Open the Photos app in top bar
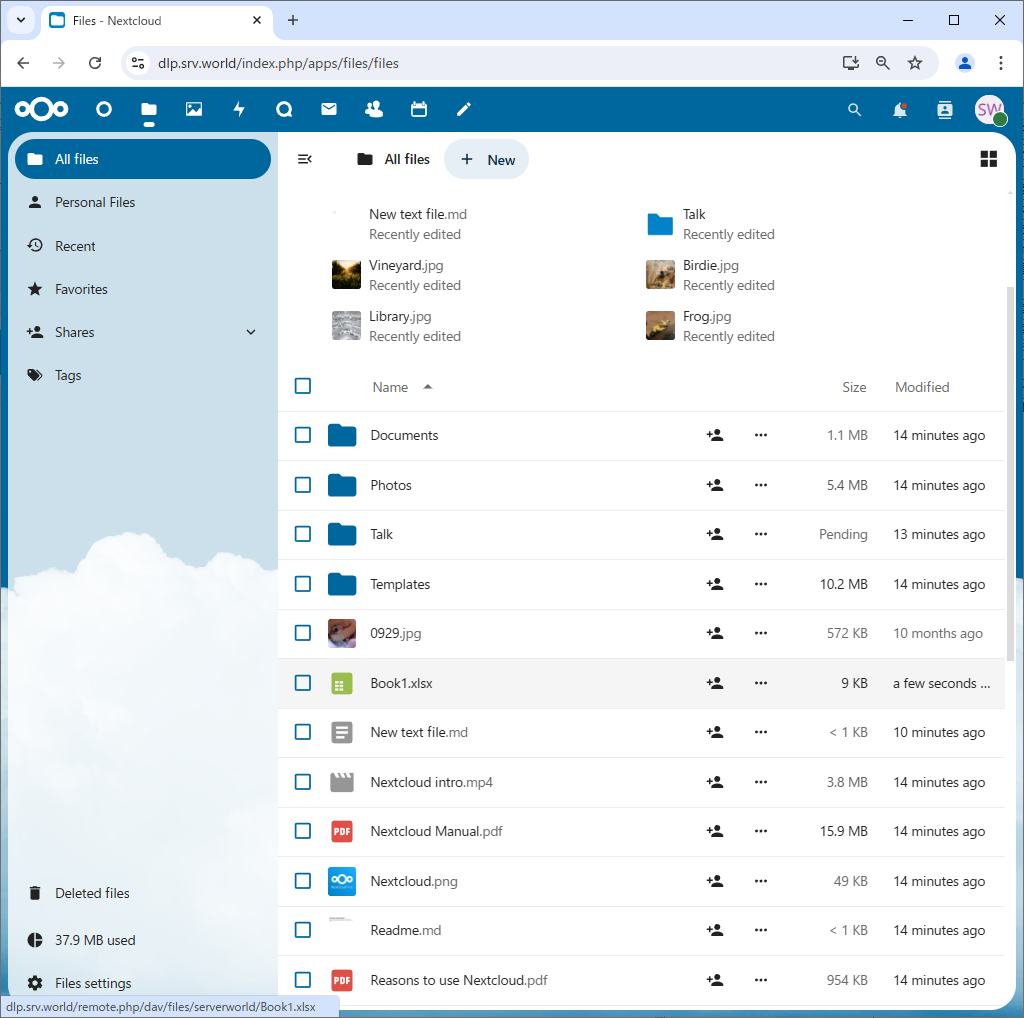Screen dimensions: 1024x1018 pos(194,109)
